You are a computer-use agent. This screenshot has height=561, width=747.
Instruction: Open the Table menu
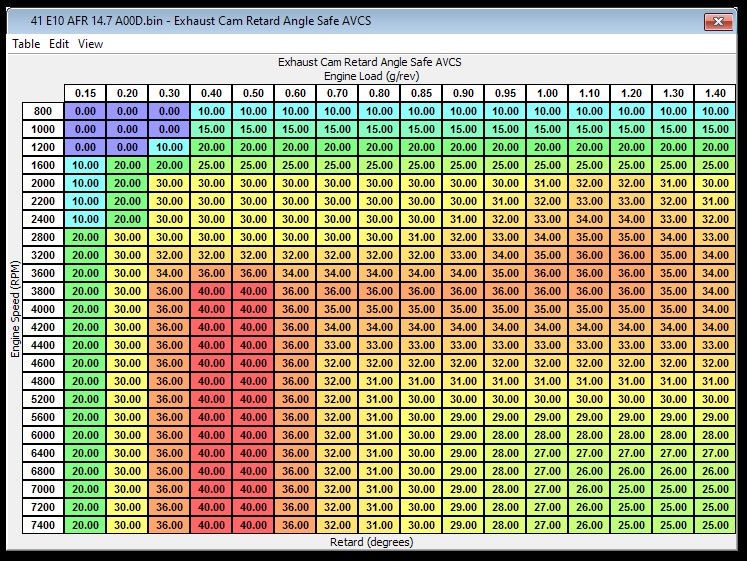pos(26,44)
